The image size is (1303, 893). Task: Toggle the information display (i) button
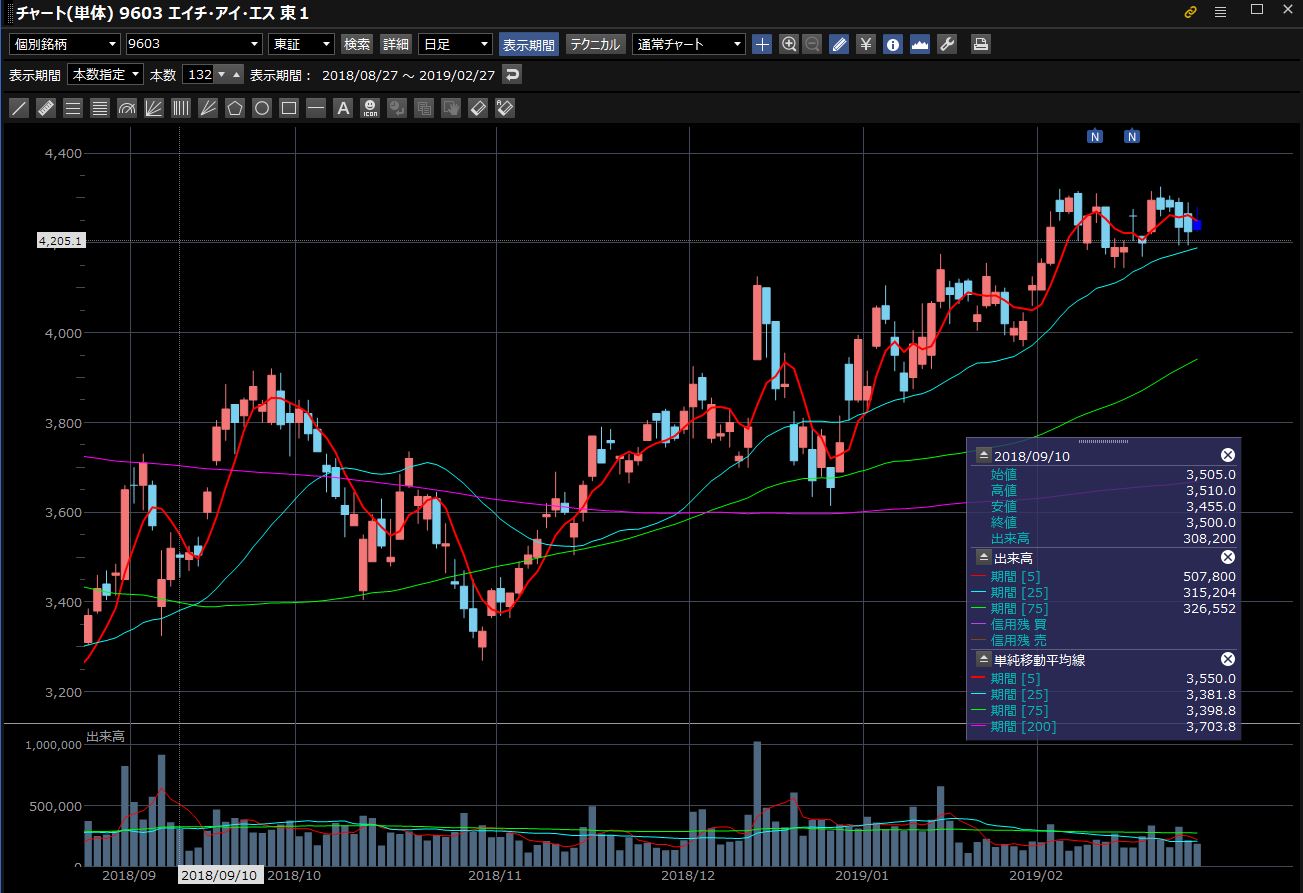click(893, 44)
